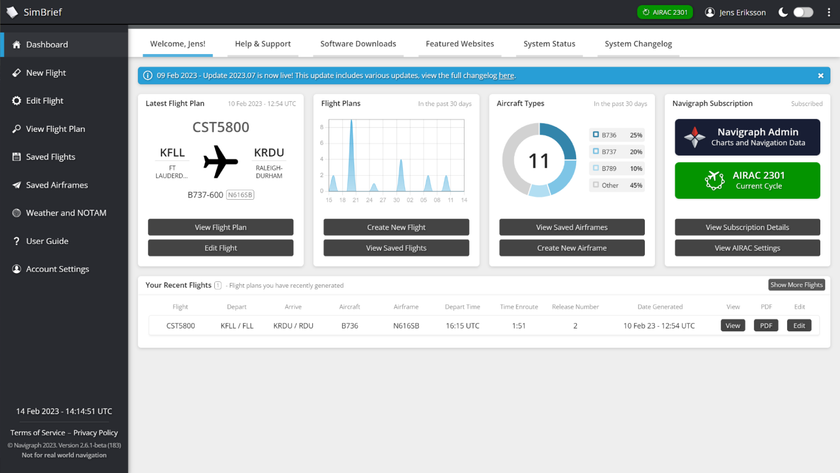This screenshot has width=840, height=473.
Task: Click Edit Flight button in Latest Flight Plan card
Action: point(221,248)
